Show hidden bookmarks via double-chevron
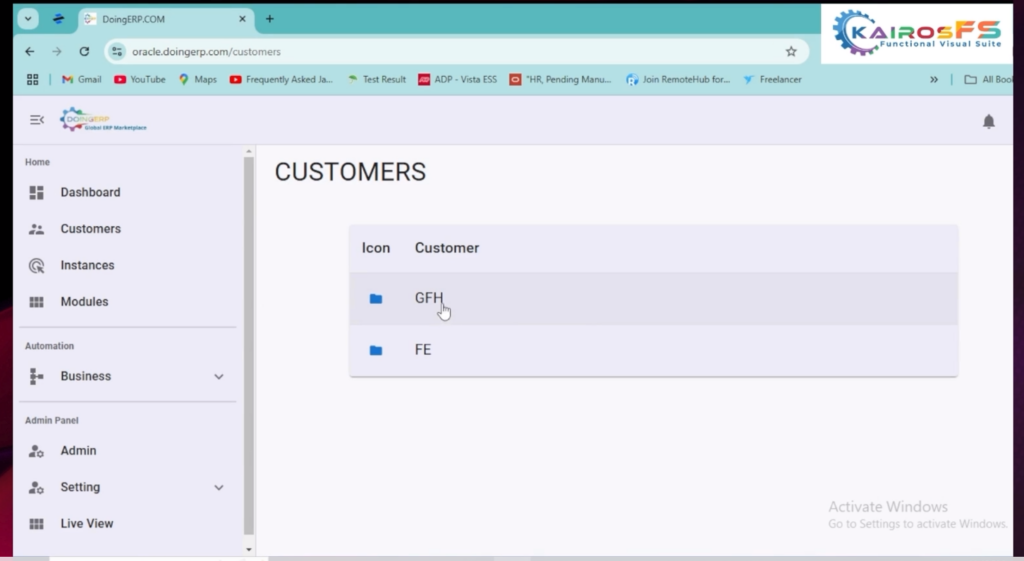This screenshot has width=1024, height=561. point(934,79)
